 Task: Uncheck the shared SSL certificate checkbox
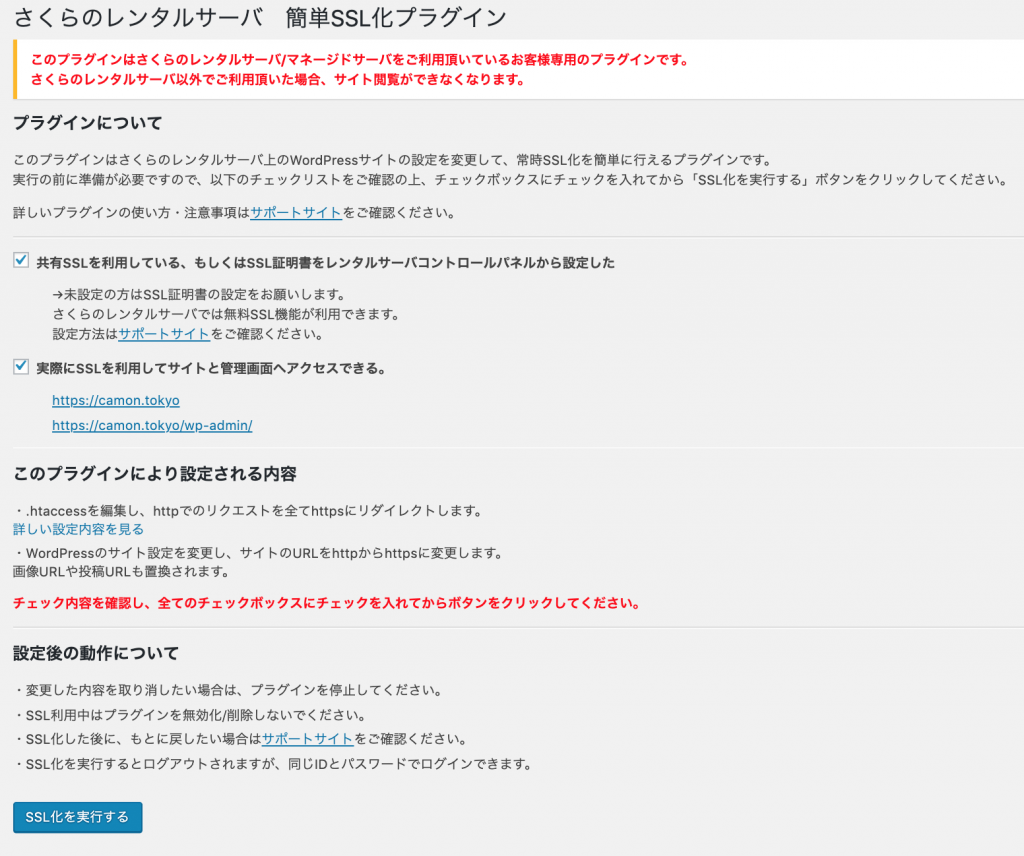21,261
